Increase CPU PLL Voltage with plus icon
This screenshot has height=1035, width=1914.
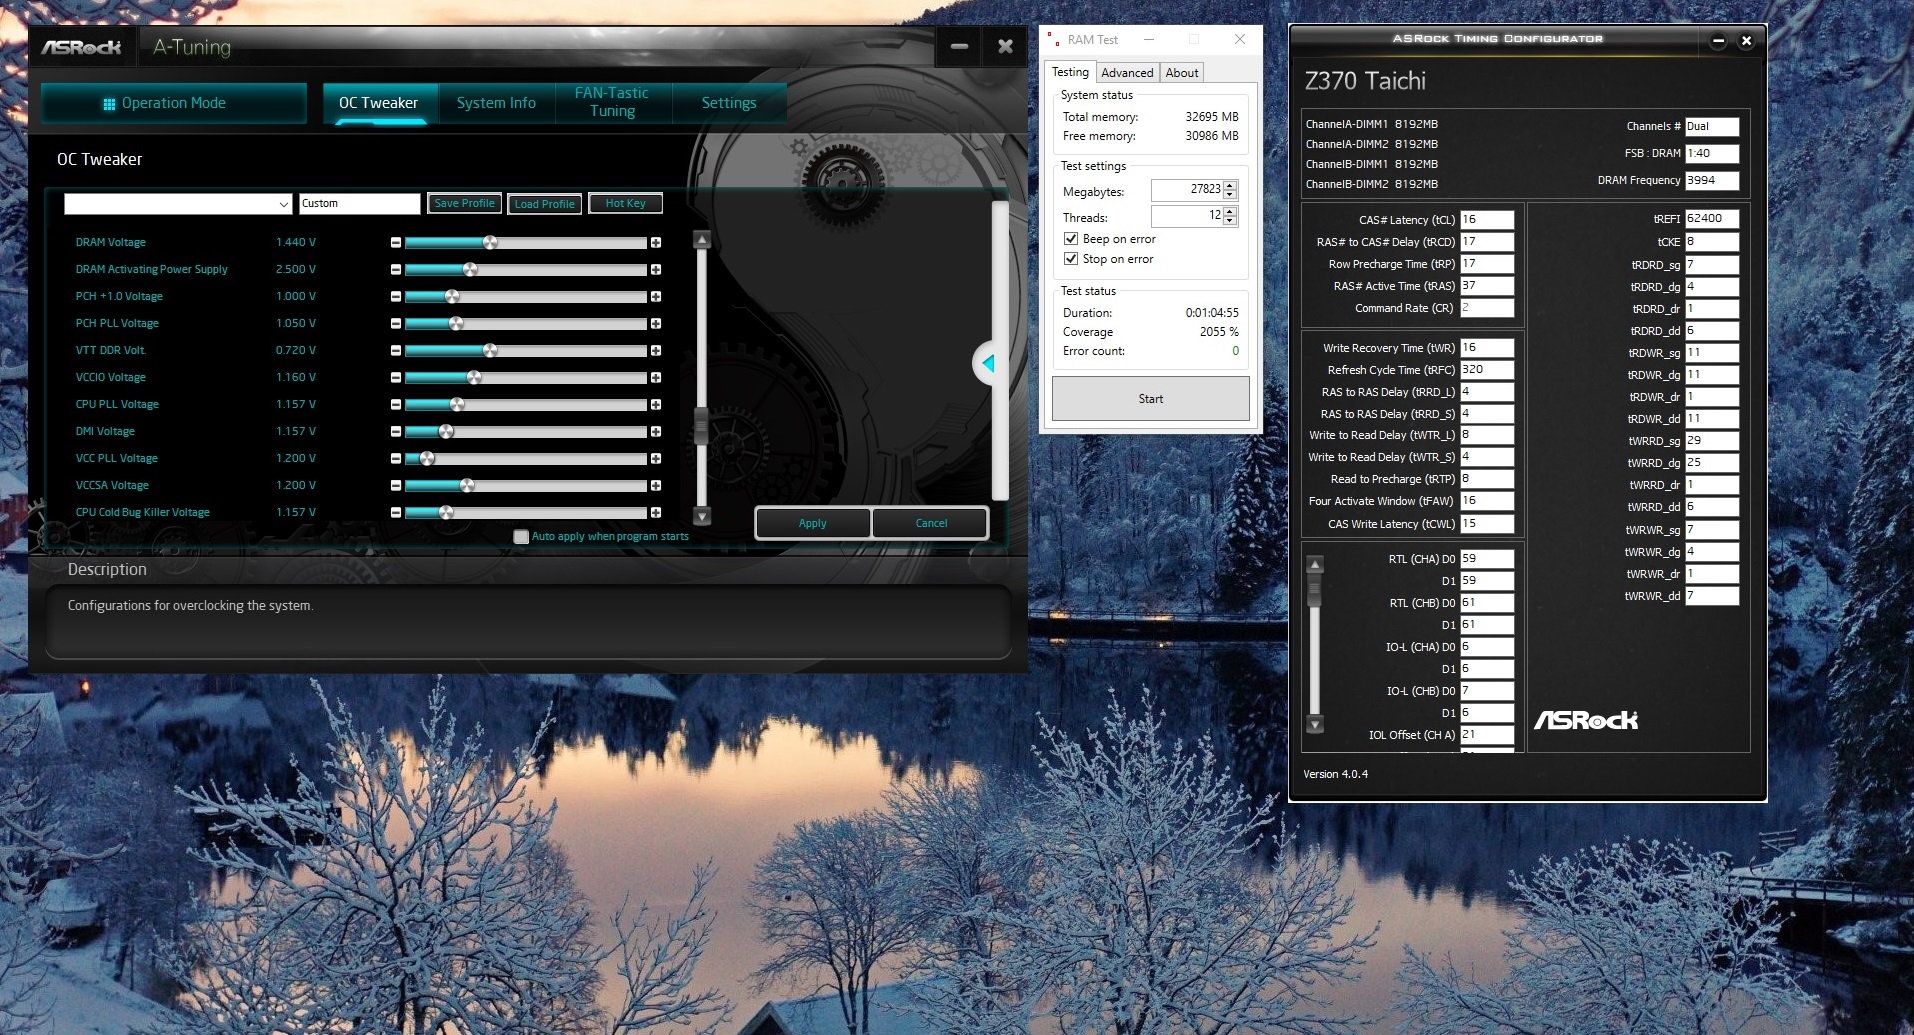pyautogui.click(x=656, y=405)
